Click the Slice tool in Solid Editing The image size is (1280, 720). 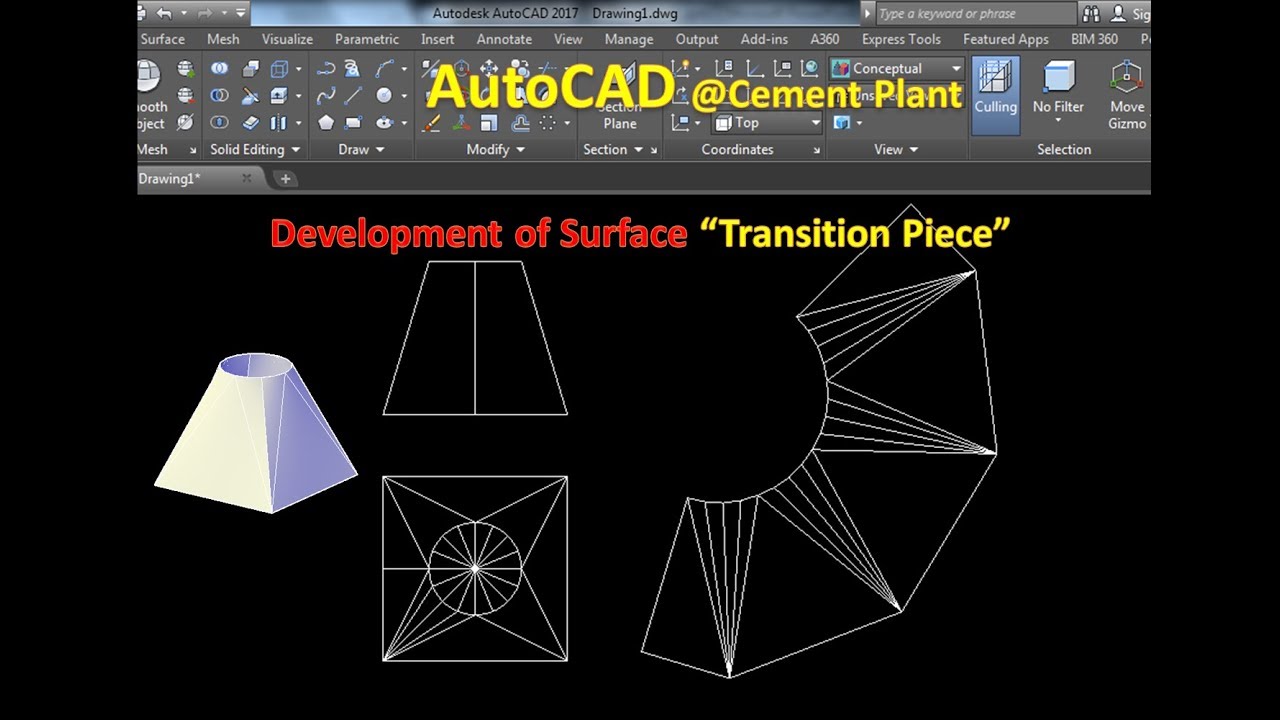(x=251, y=96)
